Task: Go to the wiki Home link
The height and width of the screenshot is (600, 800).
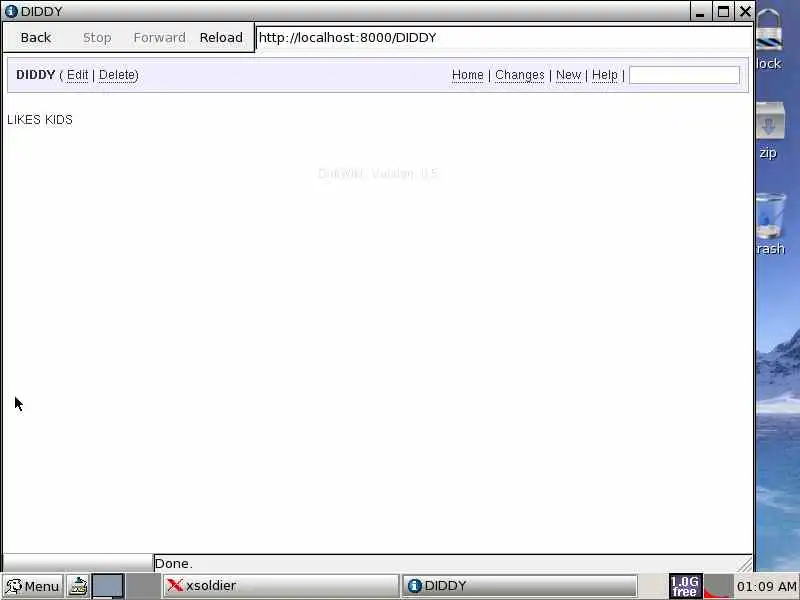Action: (467, 75)
